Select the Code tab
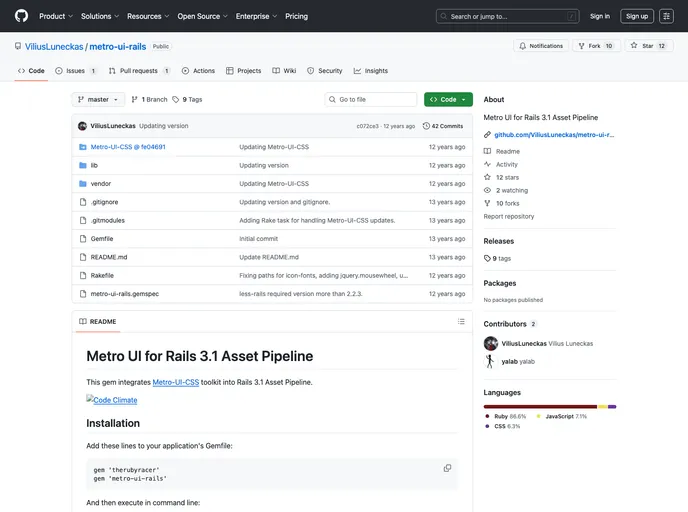Viewport: 688px width, 512px height. pyautogui.click(x=31, y=71)
